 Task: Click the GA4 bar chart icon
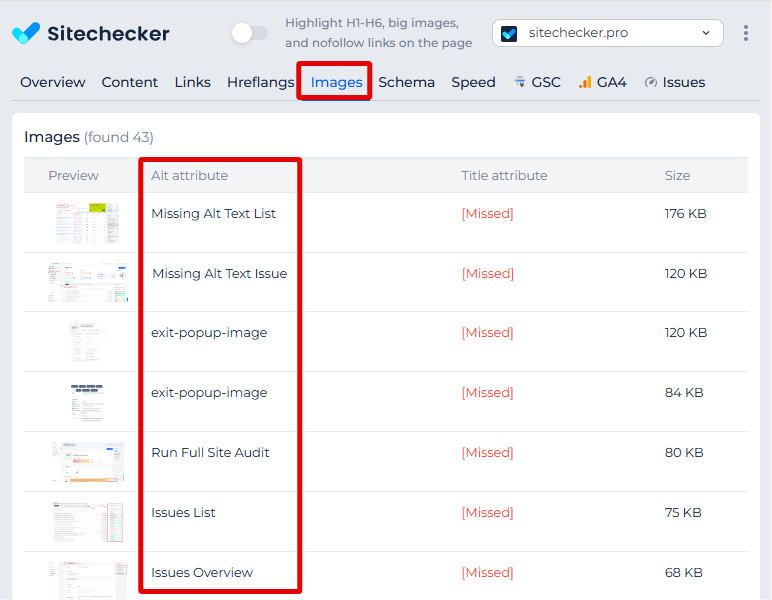[585, 82]
